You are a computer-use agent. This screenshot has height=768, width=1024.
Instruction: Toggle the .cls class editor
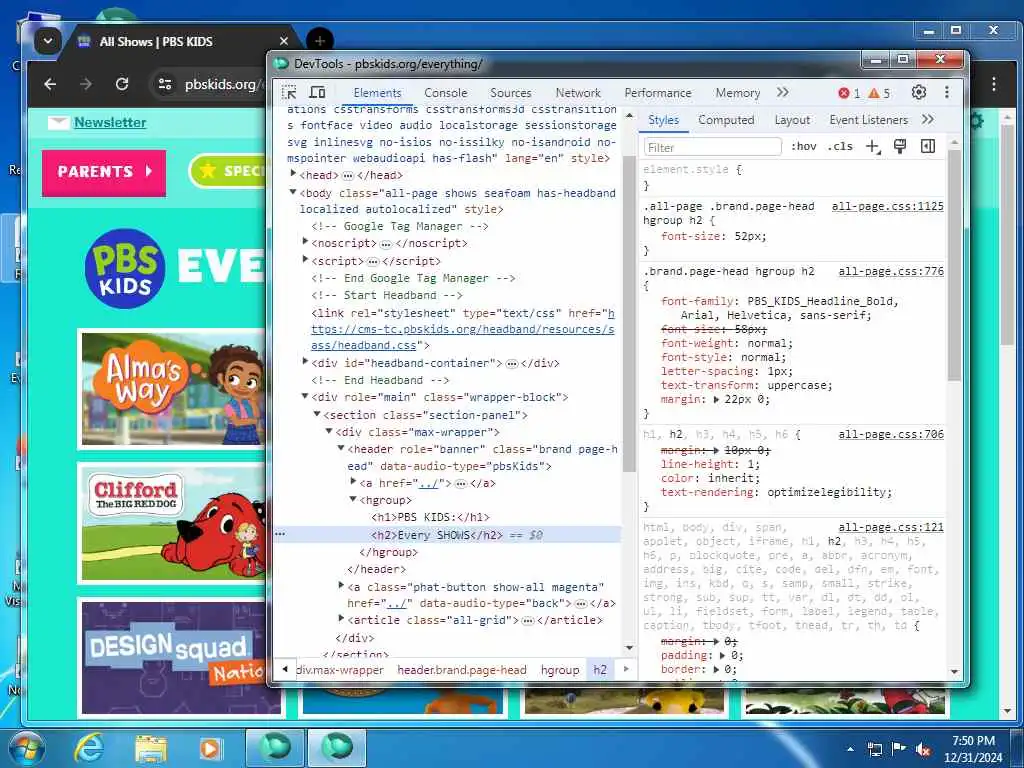(x=840, y=146)
